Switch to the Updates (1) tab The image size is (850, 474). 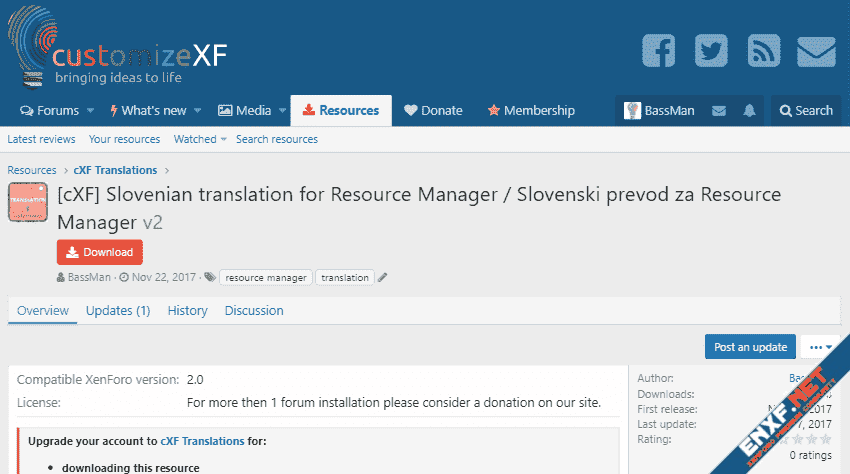[x=118, y=311]
